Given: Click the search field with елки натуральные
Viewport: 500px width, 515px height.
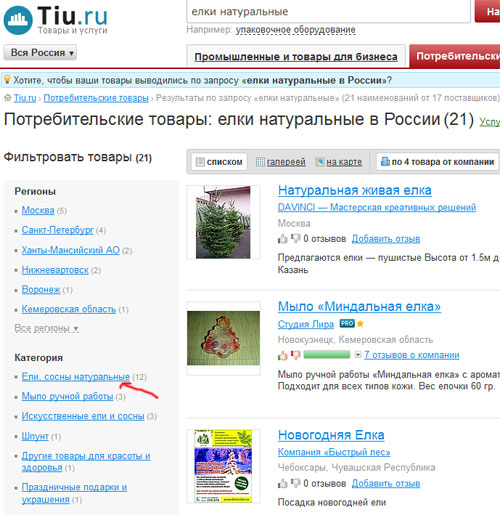Looking at the screenshot, I should click(x=329, y=12).
